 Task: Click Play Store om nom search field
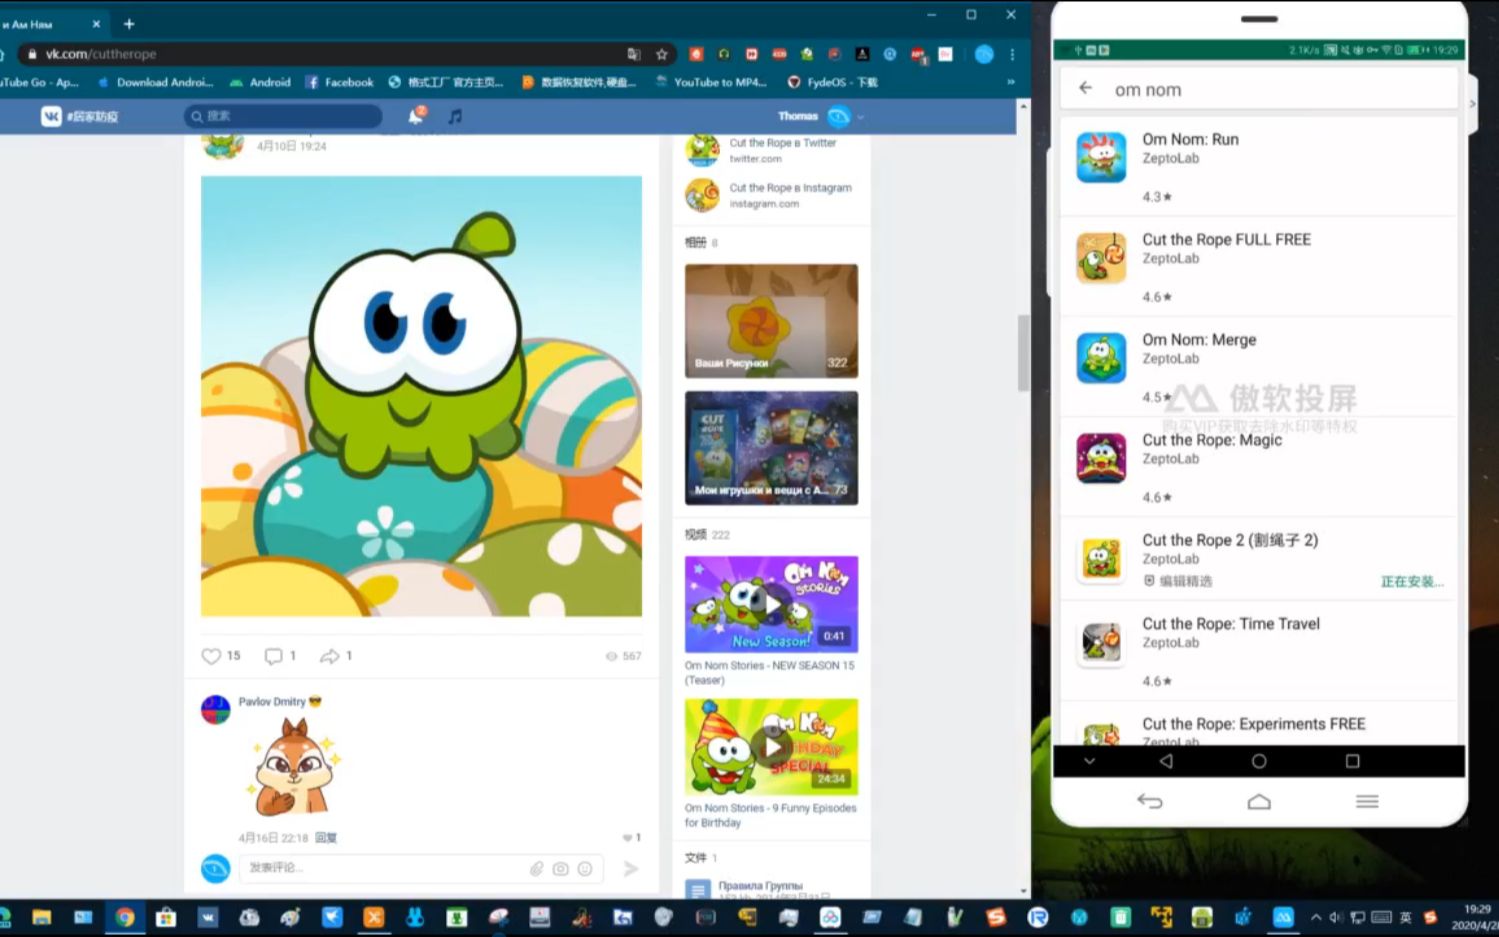click(x=1258, y=89)
